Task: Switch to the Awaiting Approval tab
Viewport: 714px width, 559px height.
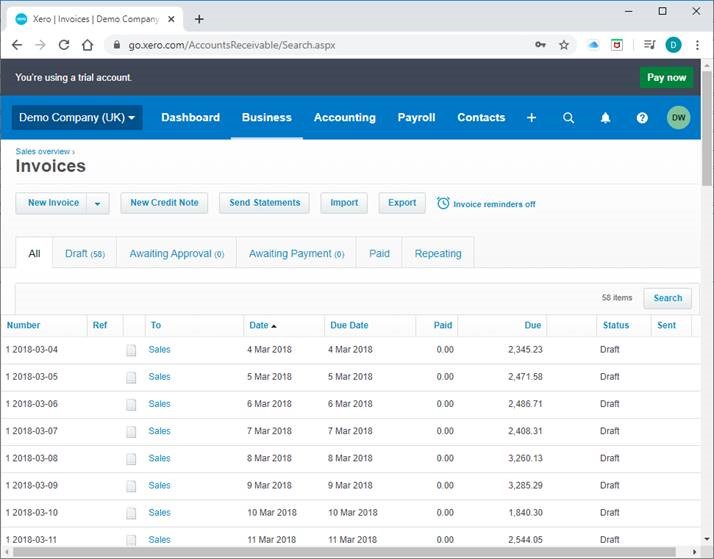Action: pos(177,253)
